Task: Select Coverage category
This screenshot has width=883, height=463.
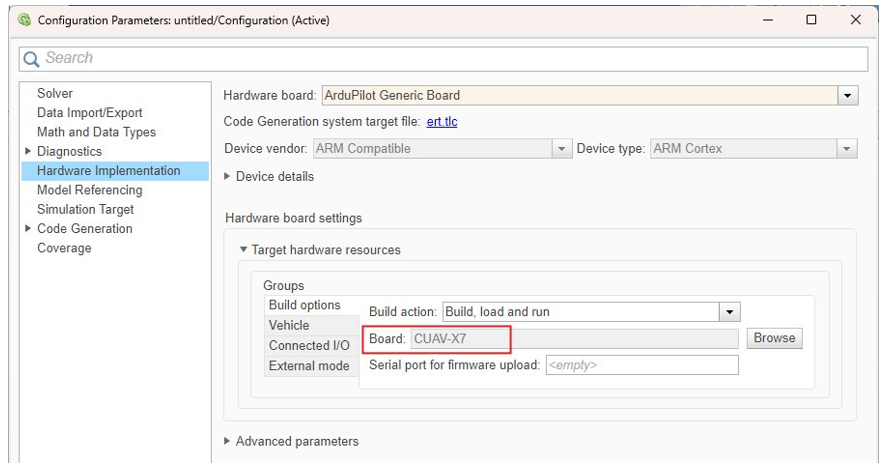Action: pyautogui.click(x=64, y=248)
